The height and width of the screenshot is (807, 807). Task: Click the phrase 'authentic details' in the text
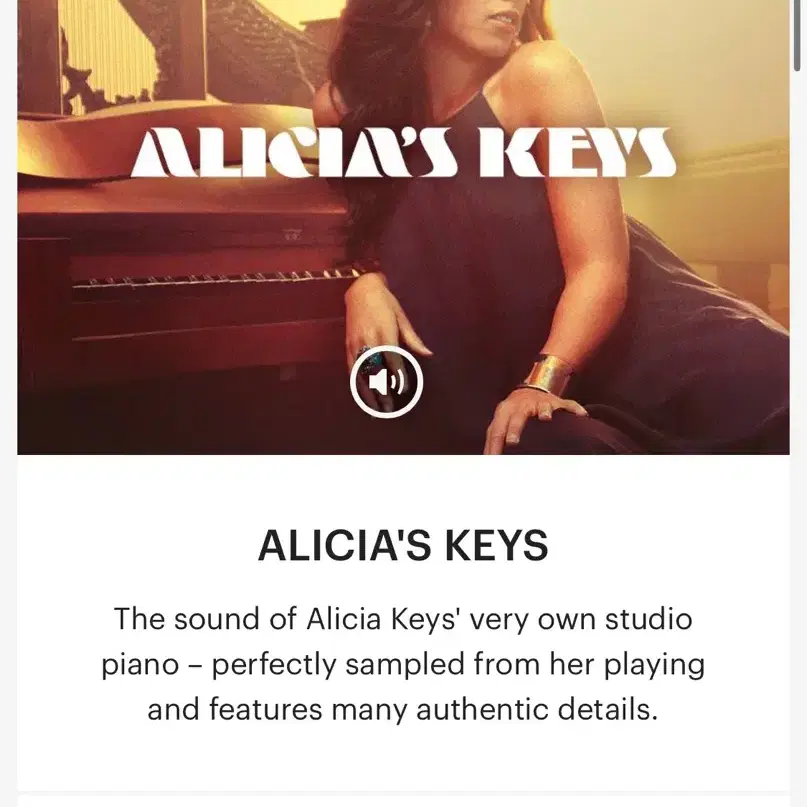[537, 709]
